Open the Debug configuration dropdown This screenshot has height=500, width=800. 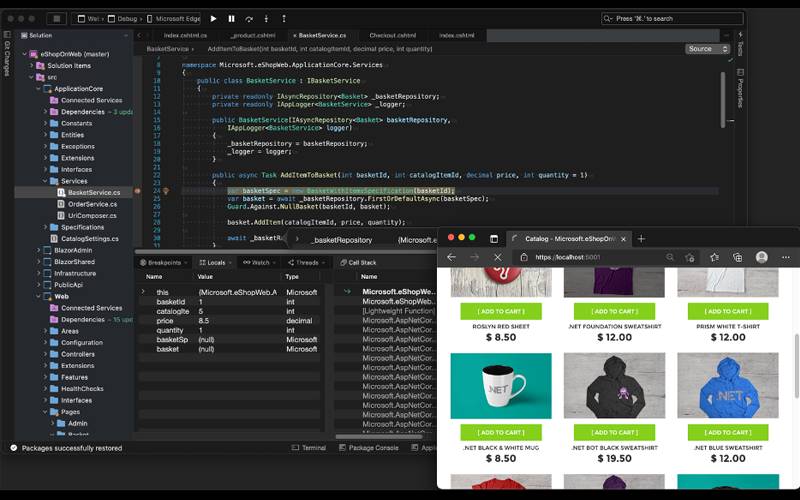point(122,18)
